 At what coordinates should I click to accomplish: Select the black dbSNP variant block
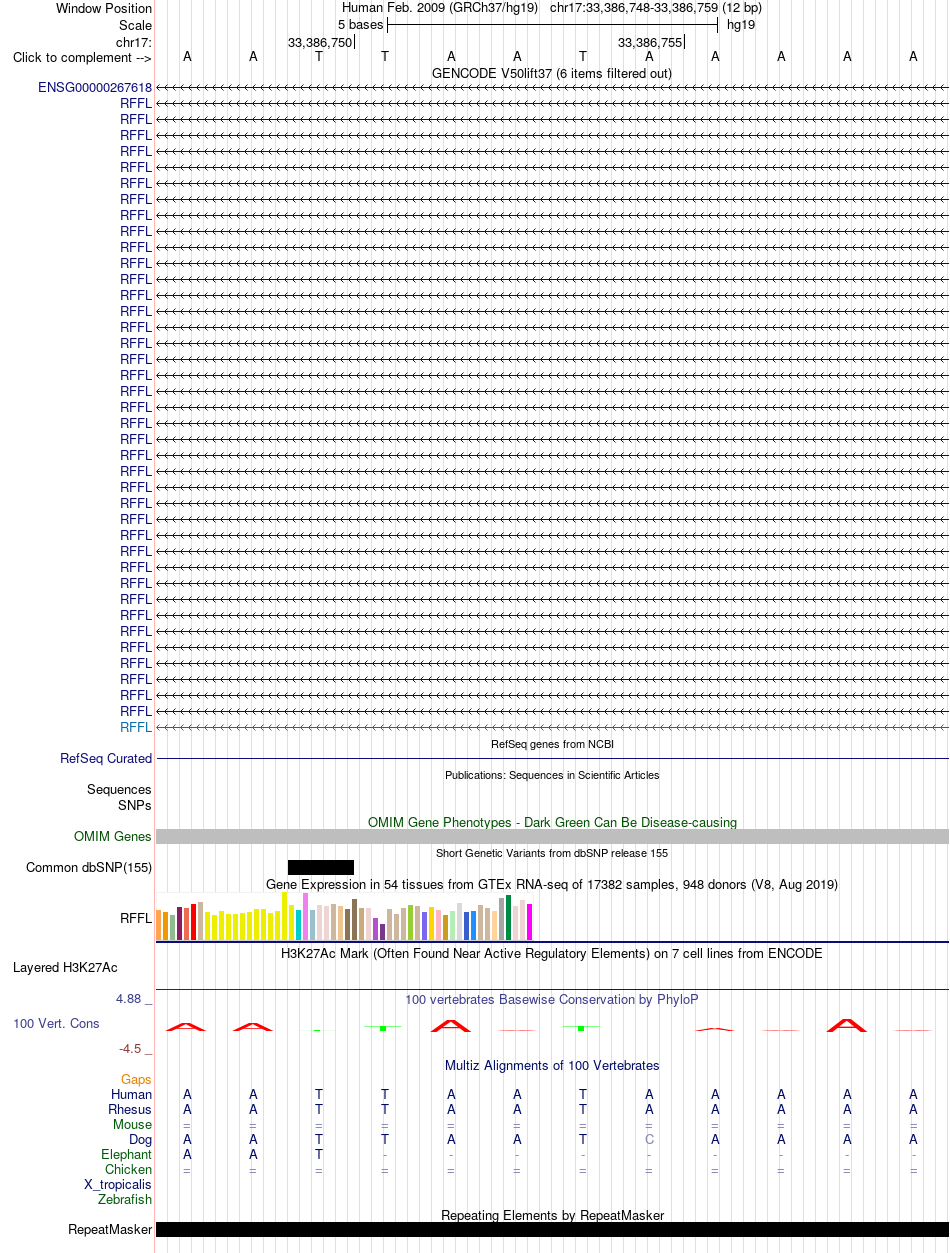(321, 867)
